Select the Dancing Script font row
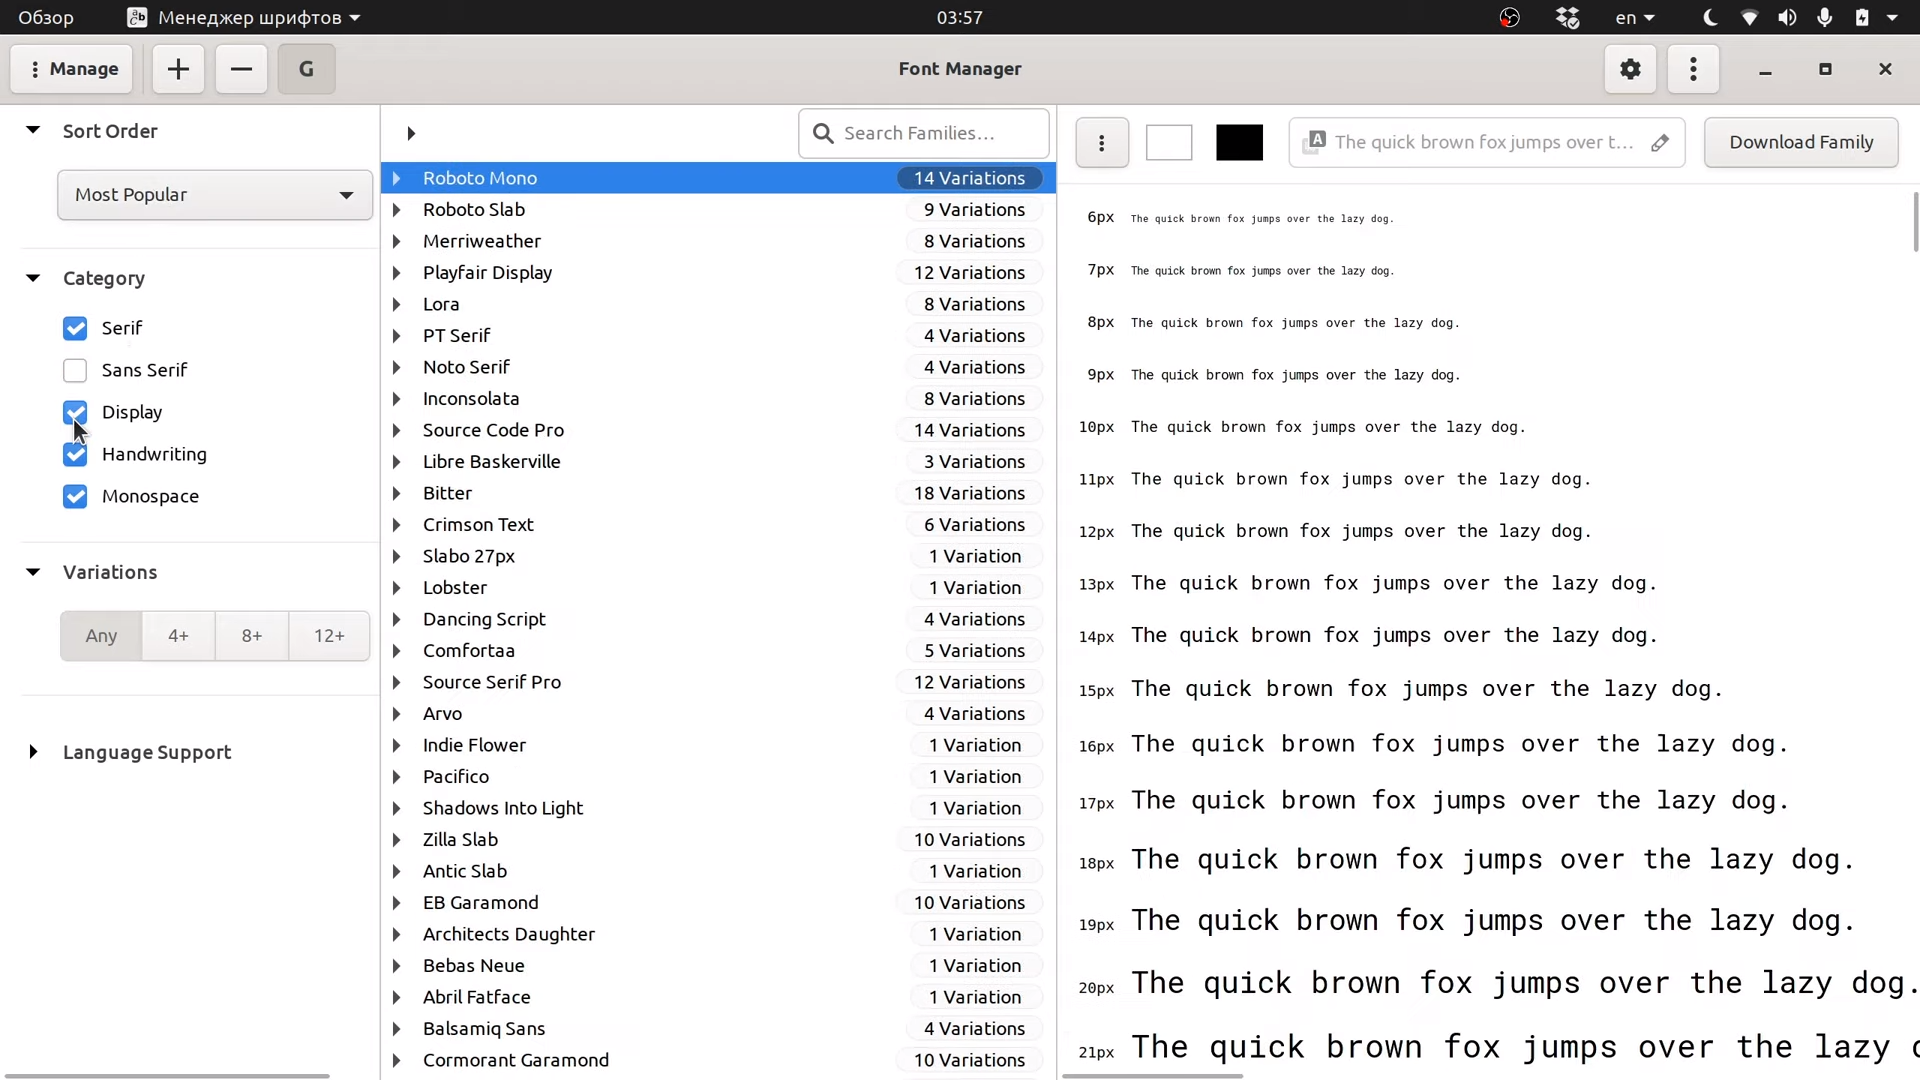This screenshot has height=1080, width=1920. [x=718, y=619]
